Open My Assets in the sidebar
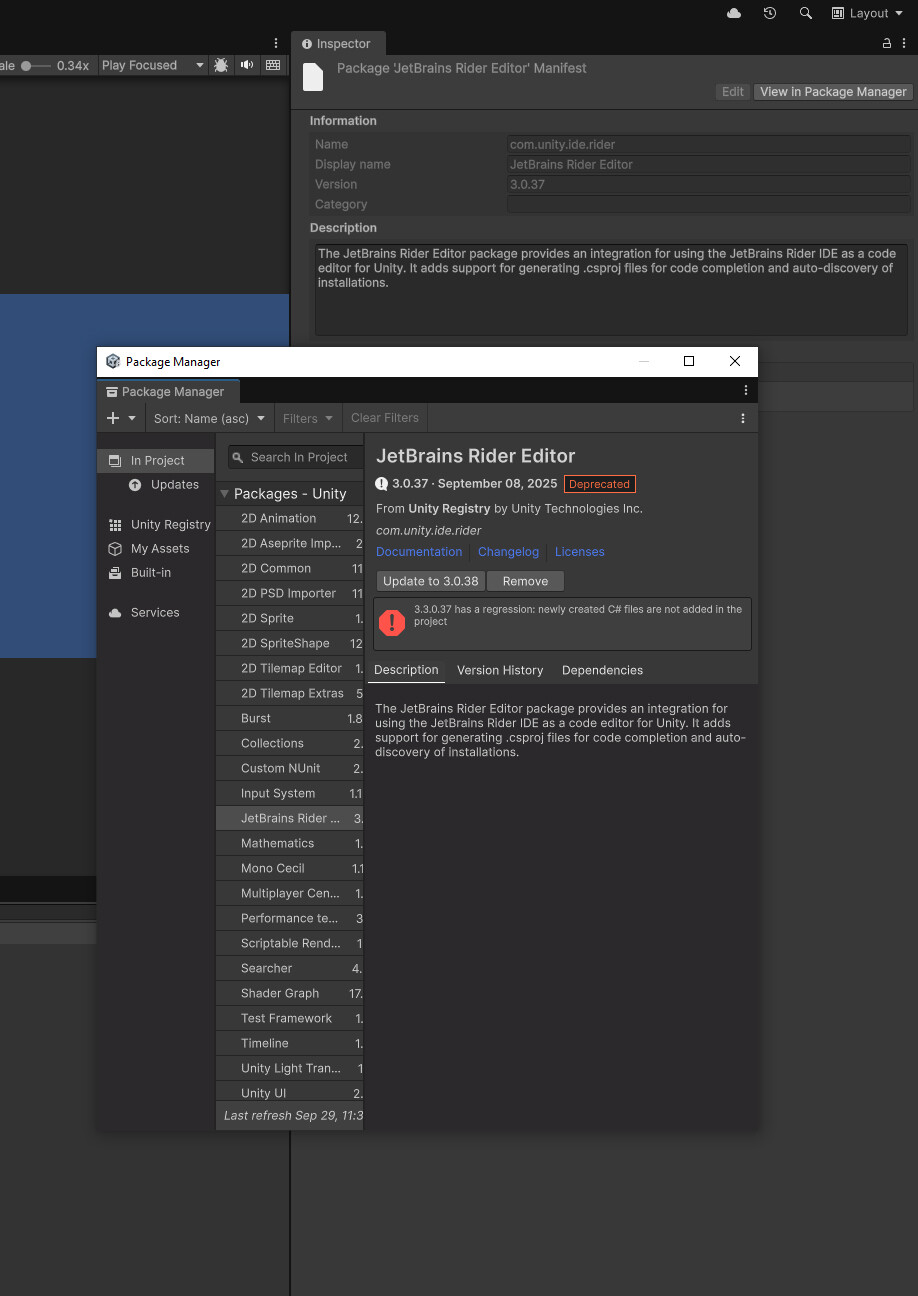The width and height of the screenshot is (918, 1296). point(160,548)
